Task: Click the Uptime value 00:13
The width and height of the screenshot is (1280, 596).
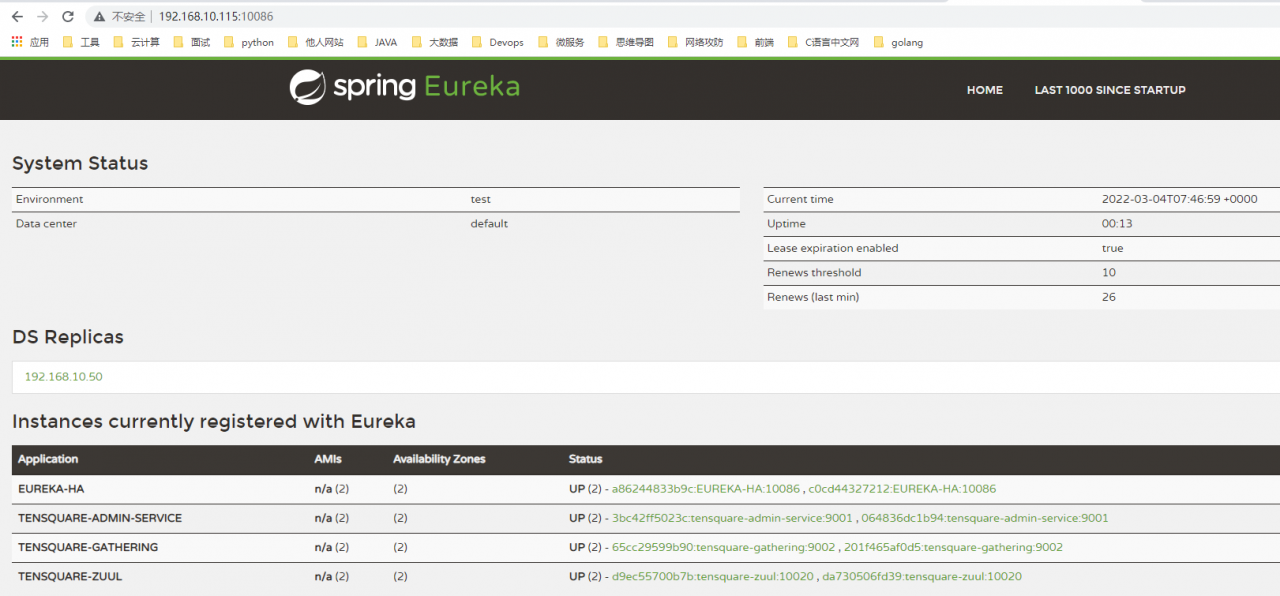Action: tap(1117, 224)
